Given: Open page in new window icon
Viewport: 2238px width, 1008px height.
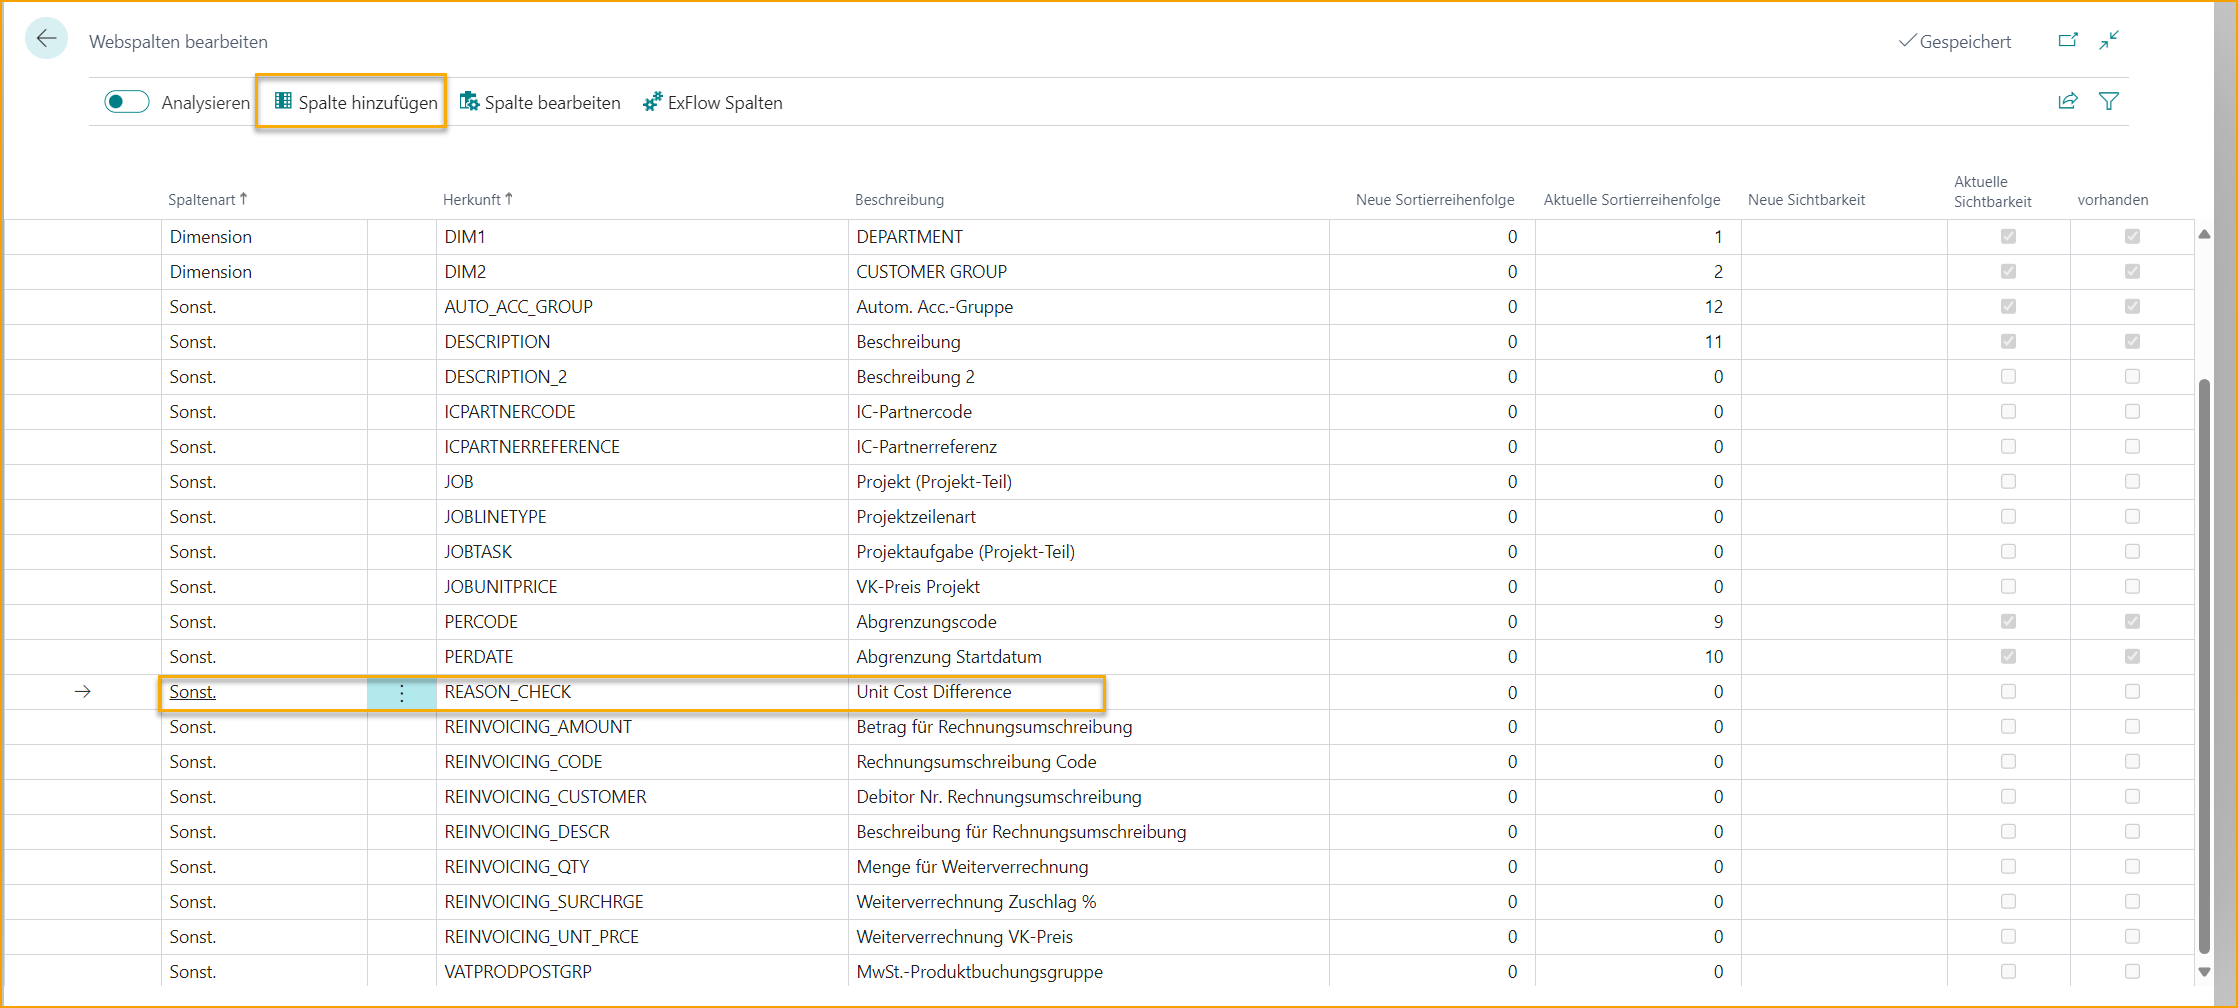Looking at the screenshot, I should coord(2068,40).
